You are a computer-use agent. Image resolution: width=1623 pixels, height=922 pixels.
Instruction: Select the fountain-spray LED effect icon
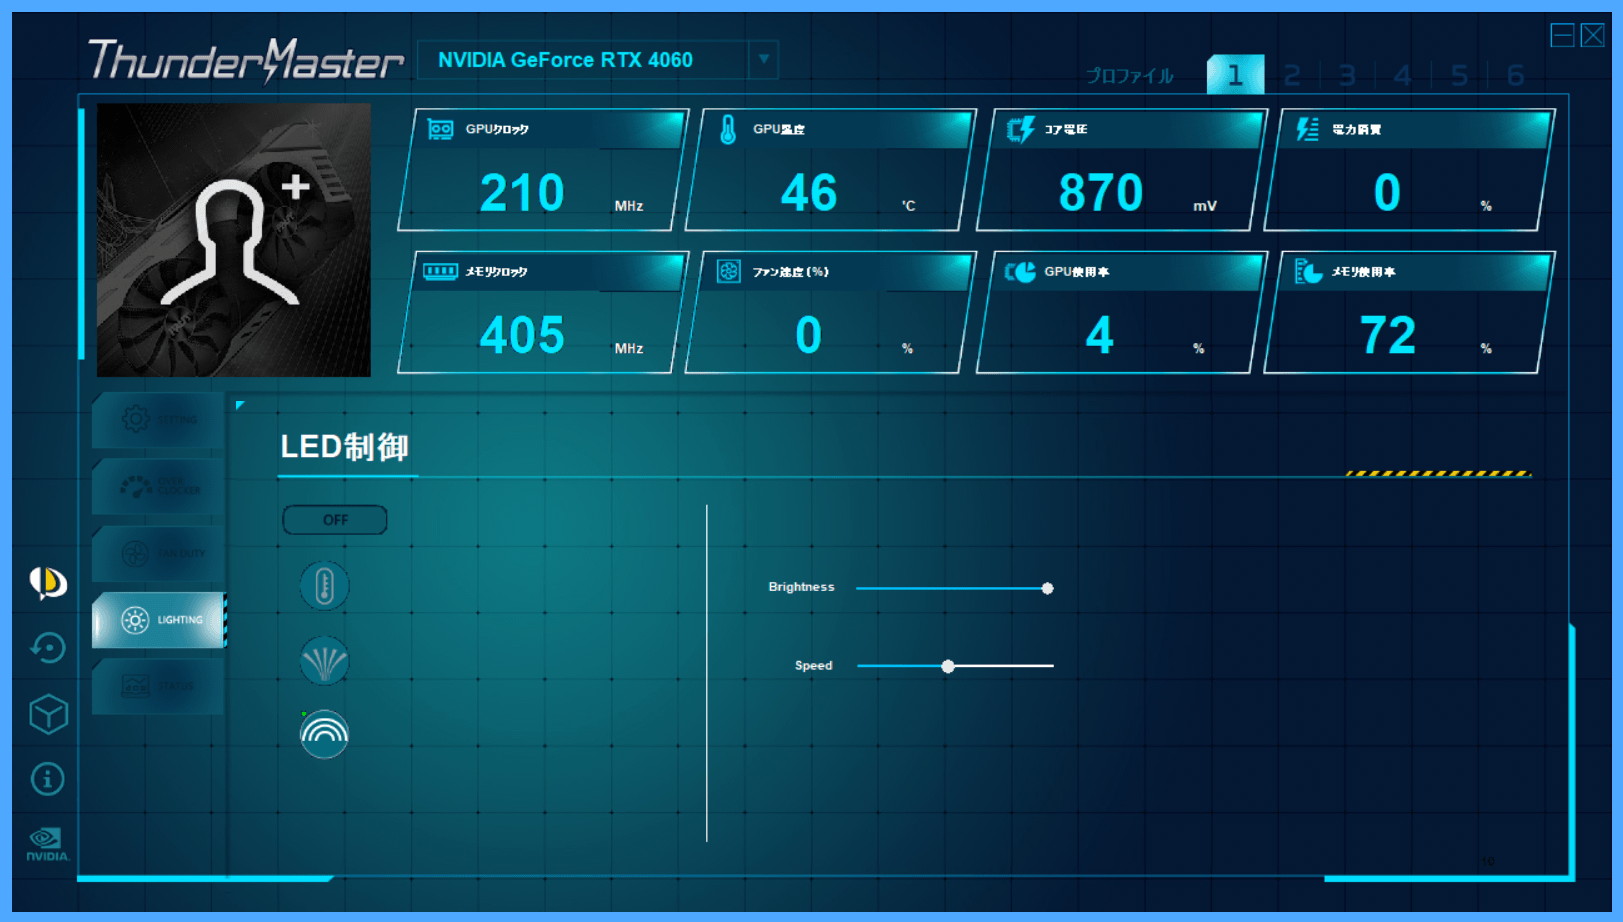tap(324, 660)
